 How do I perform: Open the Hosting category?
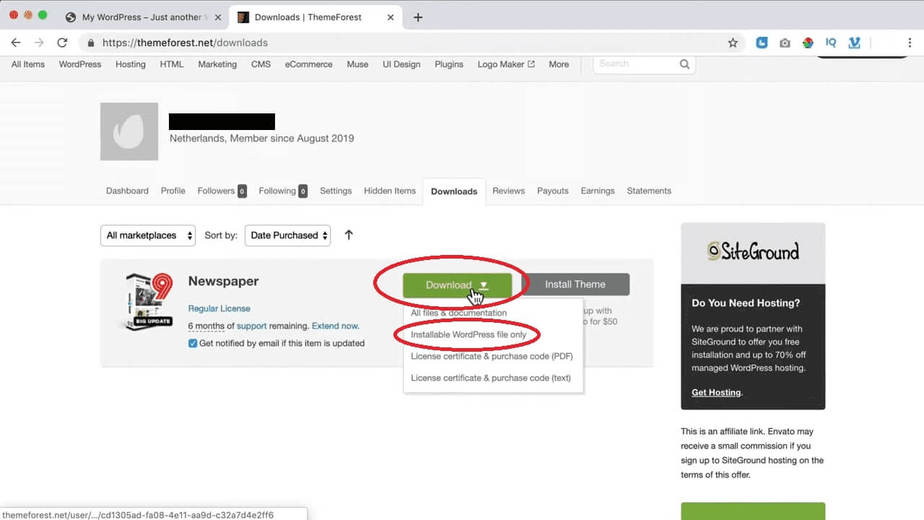click(130, 64)
